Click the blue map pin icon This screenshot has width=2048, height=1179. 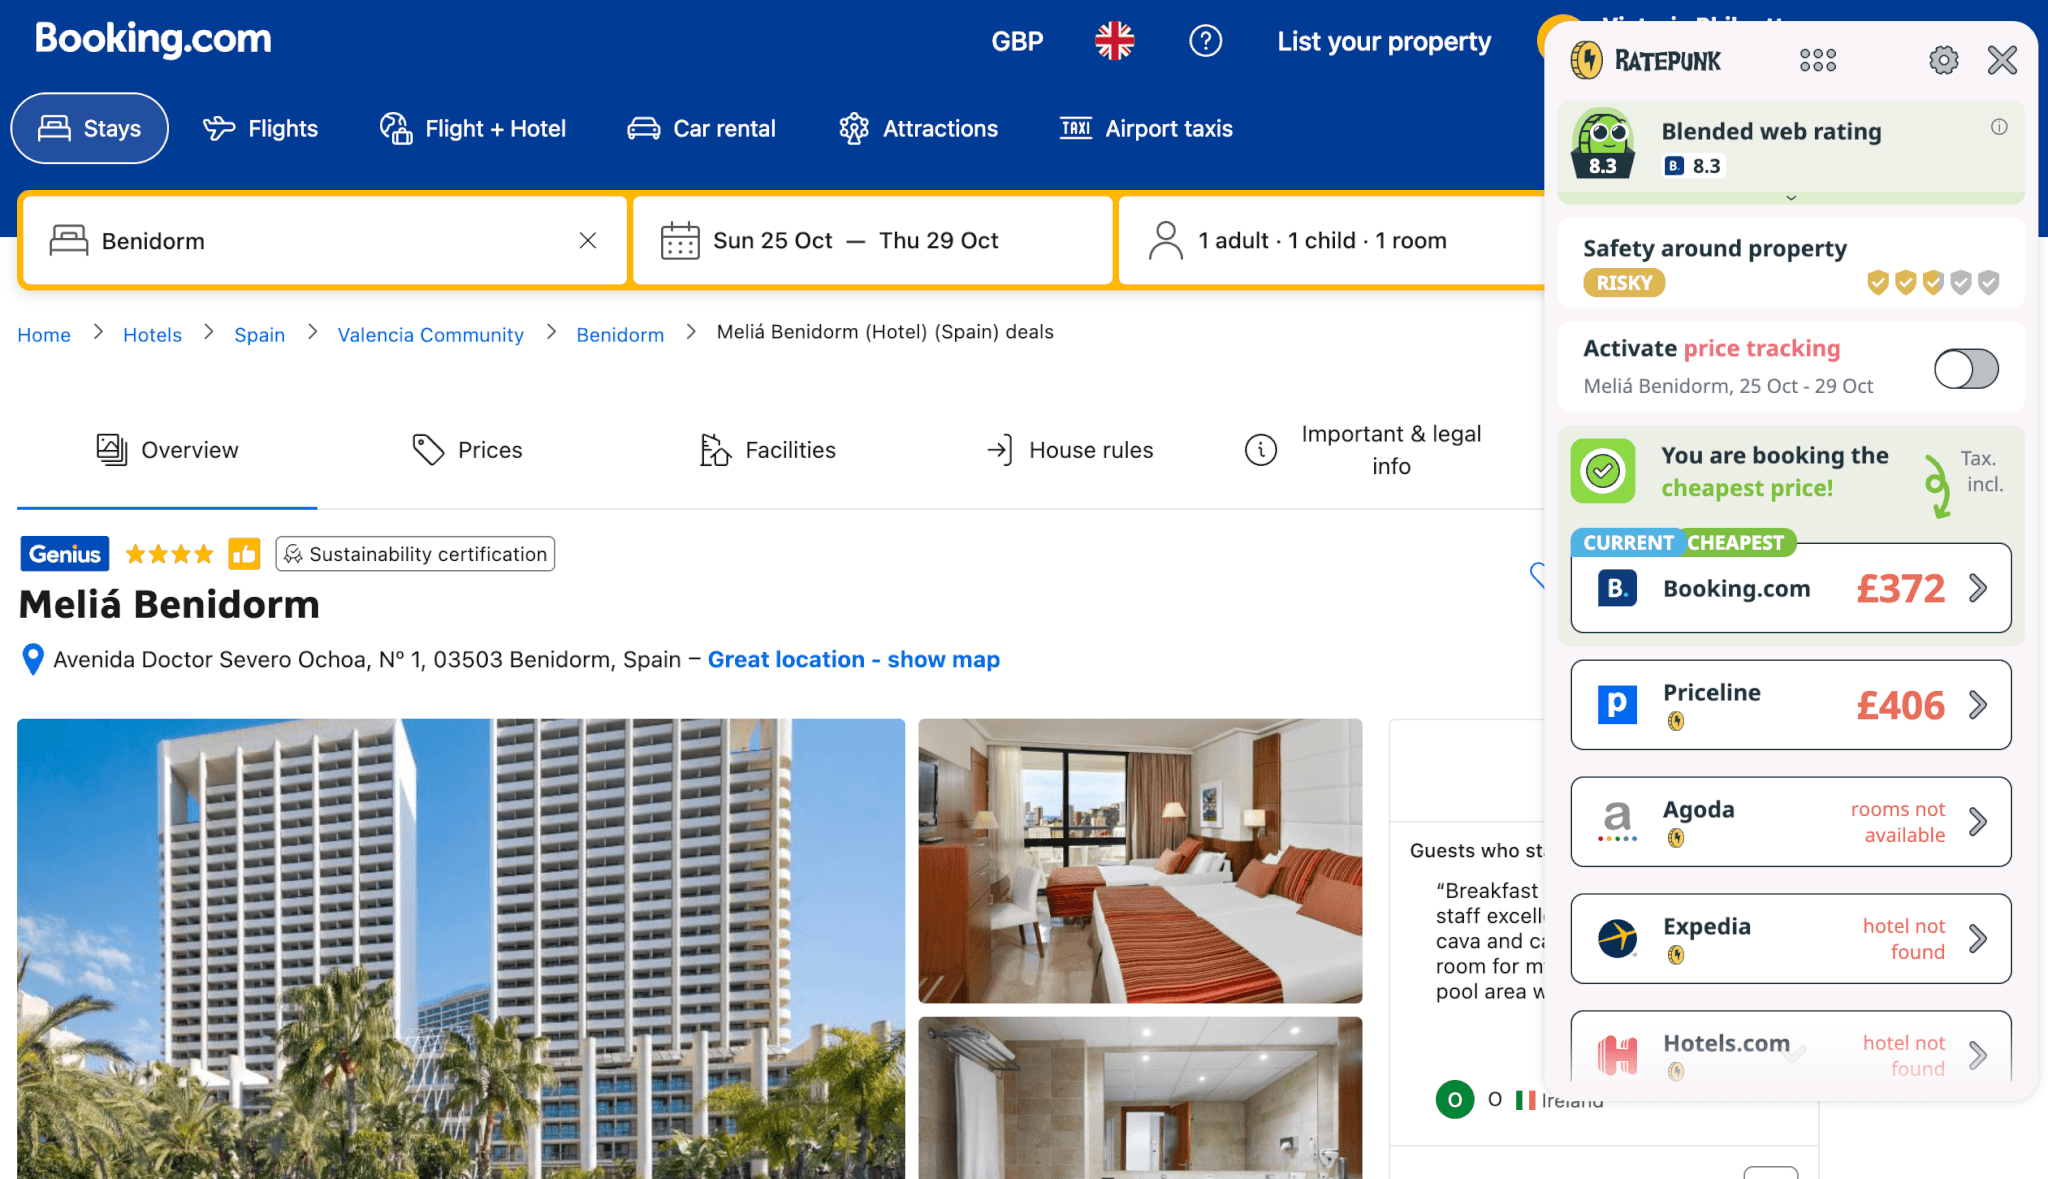pyautogui.click(x=33, y=659)
